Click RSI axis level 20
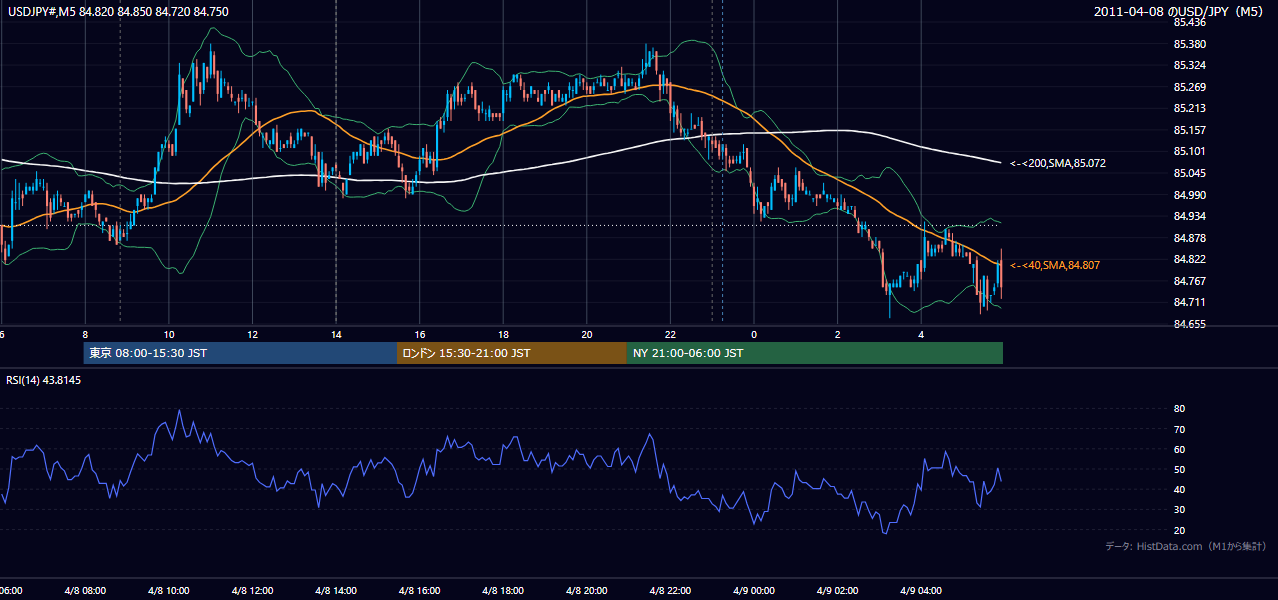The width and height of the screenshot is (1278, 600). tap(1179, 530)
